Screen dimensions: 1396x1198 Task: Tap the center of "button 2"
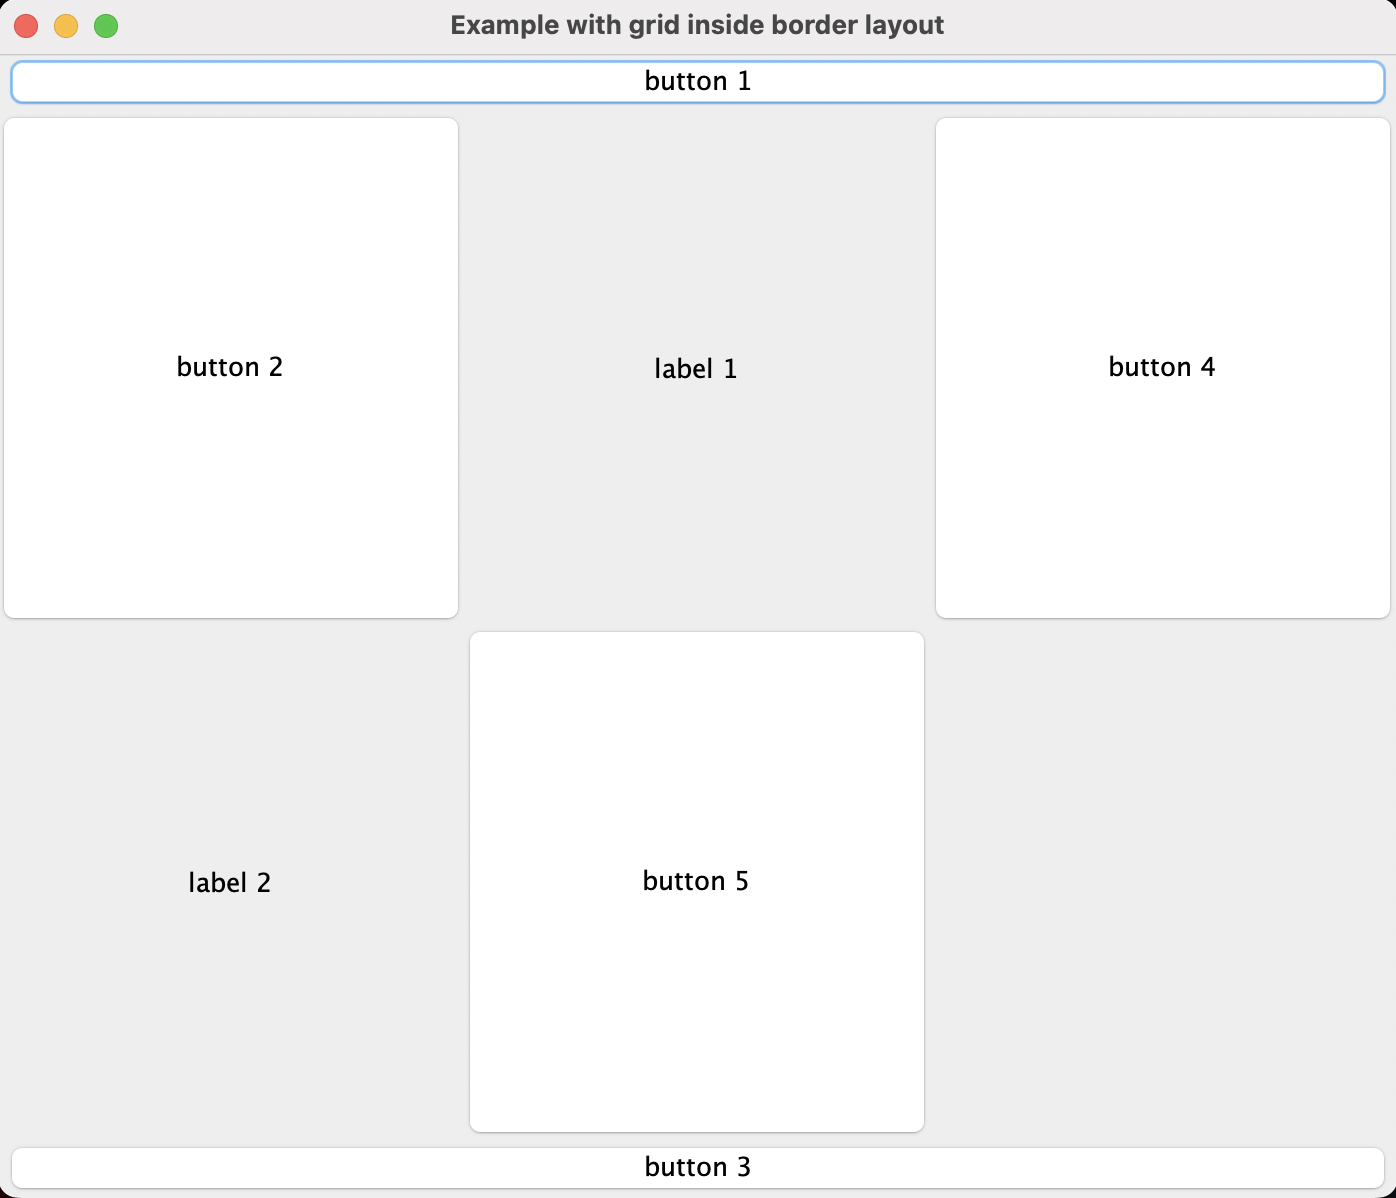pos(230,367)
